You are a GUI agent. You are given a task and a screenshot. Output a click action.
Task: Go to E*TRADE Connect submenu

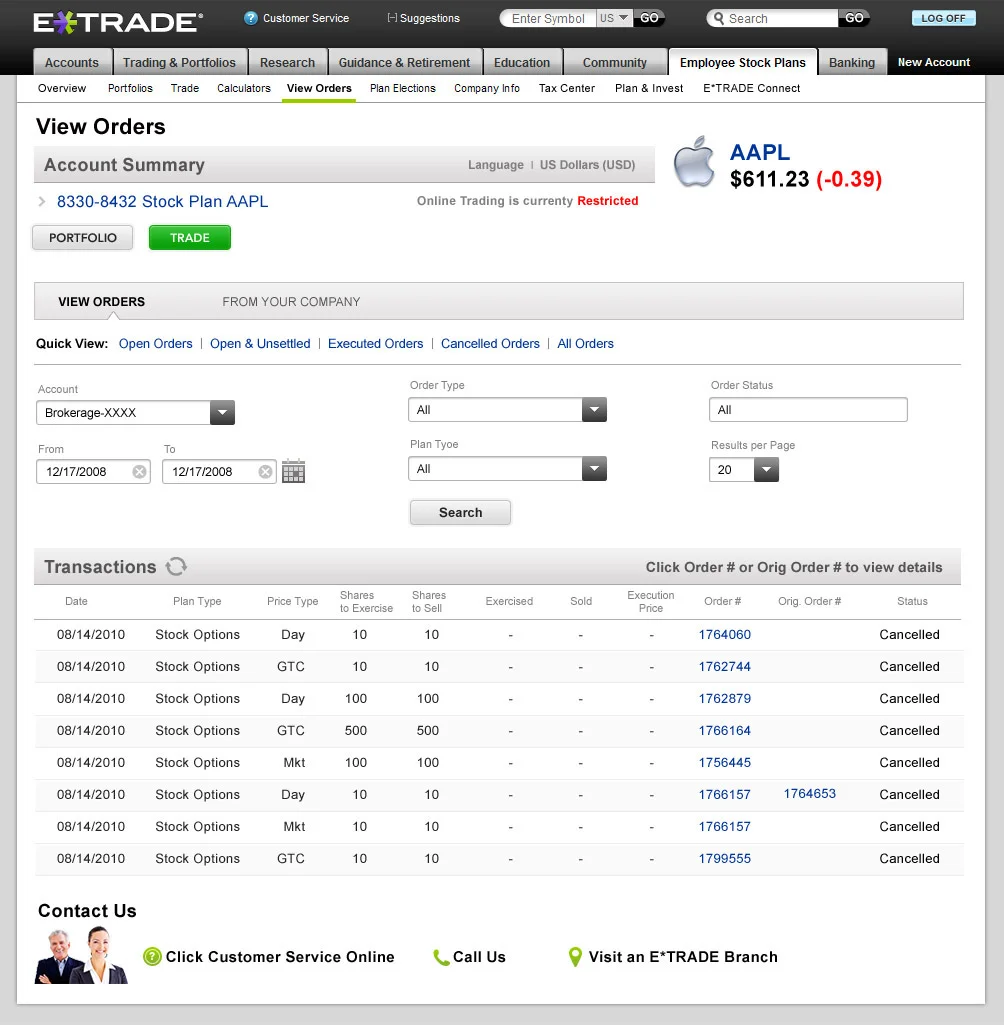752,88
